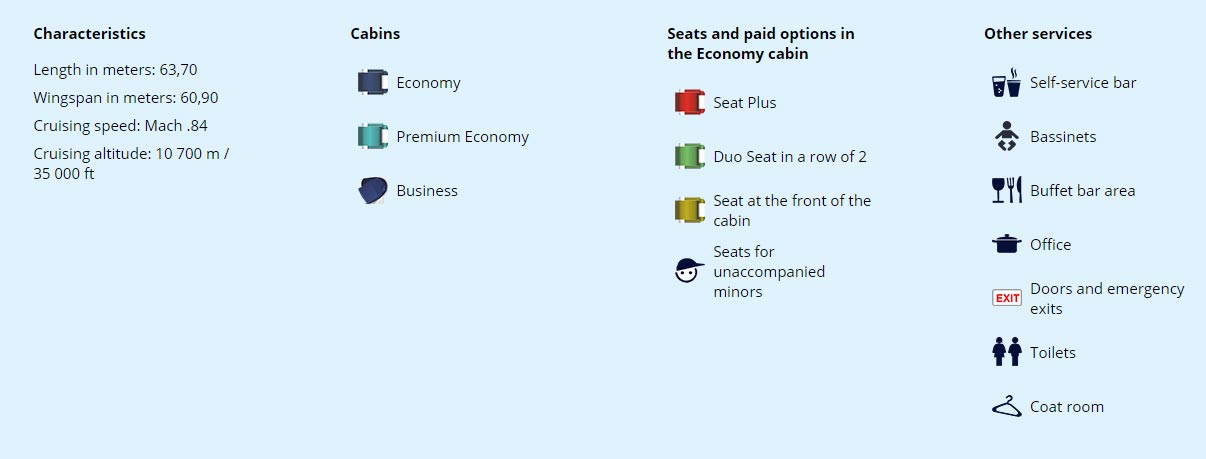Click the Office pot icon
The width and height of the screenshot is (1206, 459).
tap(1007, 244)
